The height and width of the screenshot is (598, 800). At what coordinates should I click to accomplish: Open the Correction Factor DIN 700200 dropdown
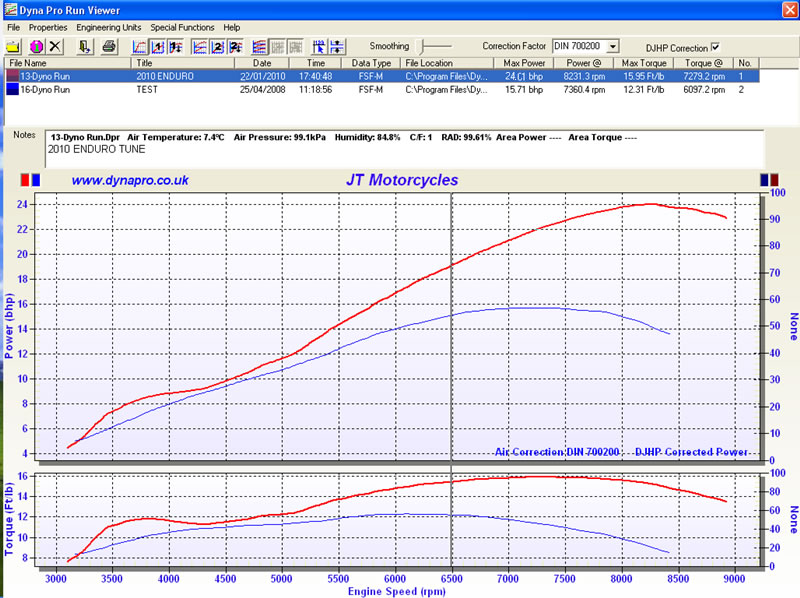point(613,46)
